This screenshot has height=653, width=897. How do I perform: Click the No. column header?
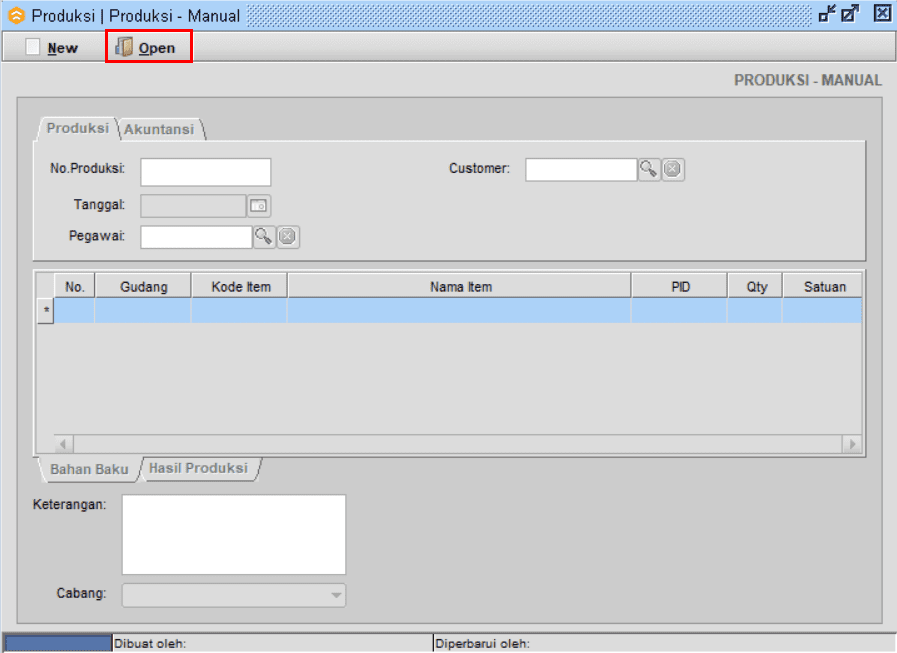[x=74, y=286]
